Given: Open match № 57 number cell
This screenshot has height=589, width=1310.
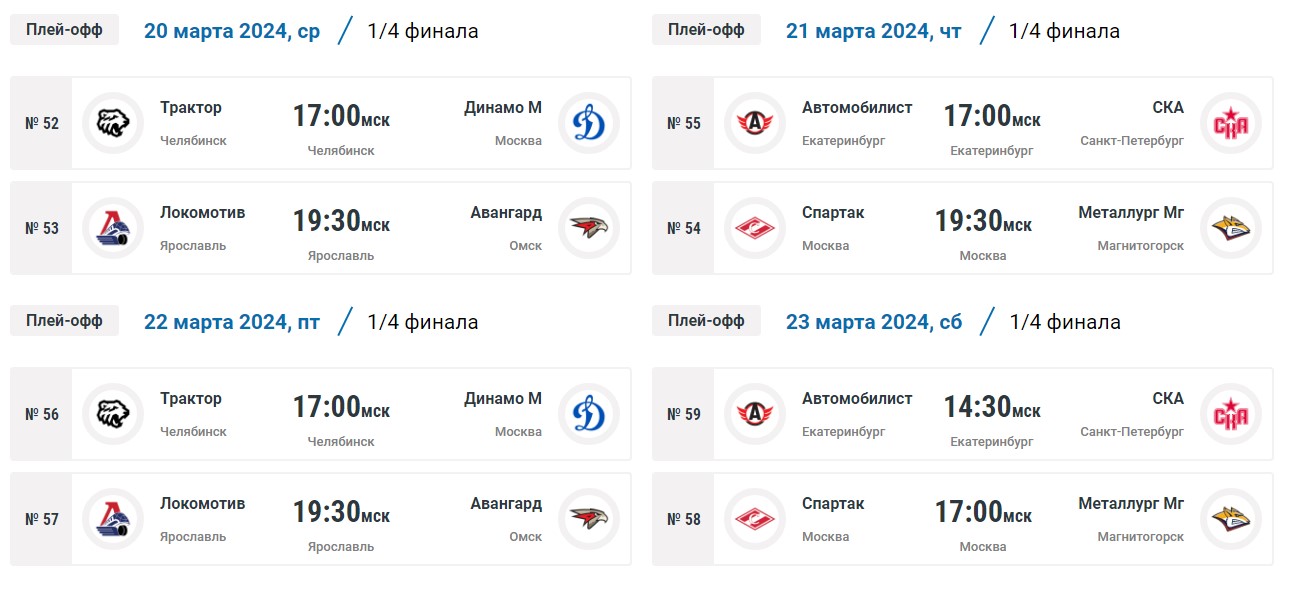Looking at the screenshot, I should pos(41,519).
